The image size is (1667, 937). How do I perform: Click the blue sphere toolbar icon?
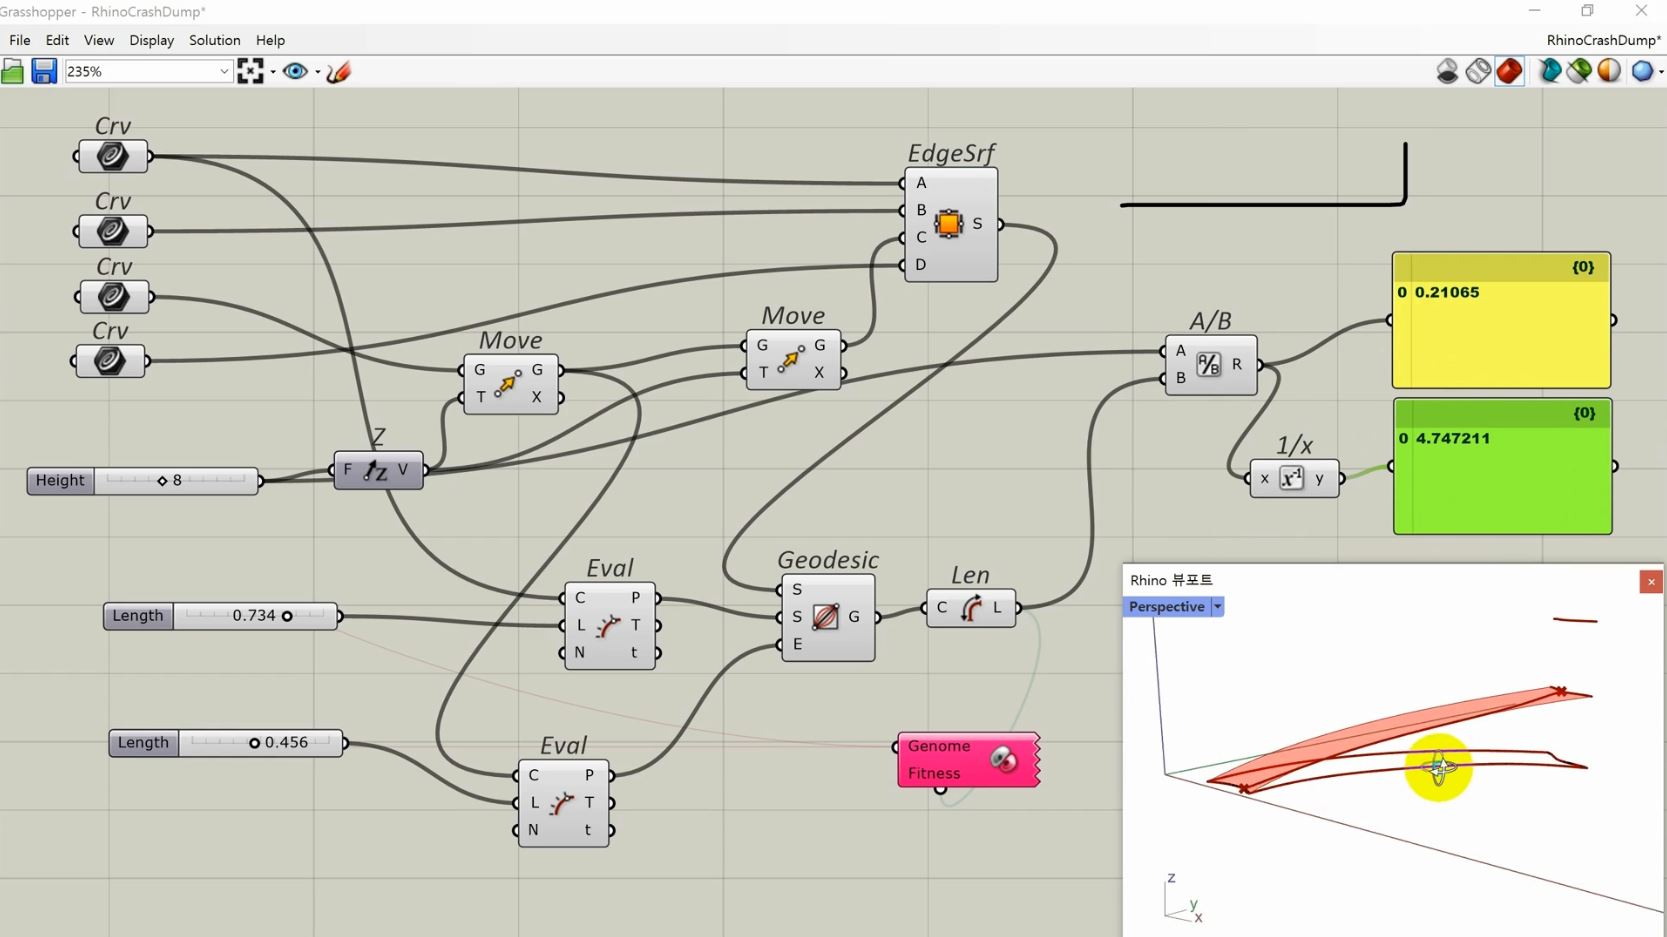coord(1641,71)
